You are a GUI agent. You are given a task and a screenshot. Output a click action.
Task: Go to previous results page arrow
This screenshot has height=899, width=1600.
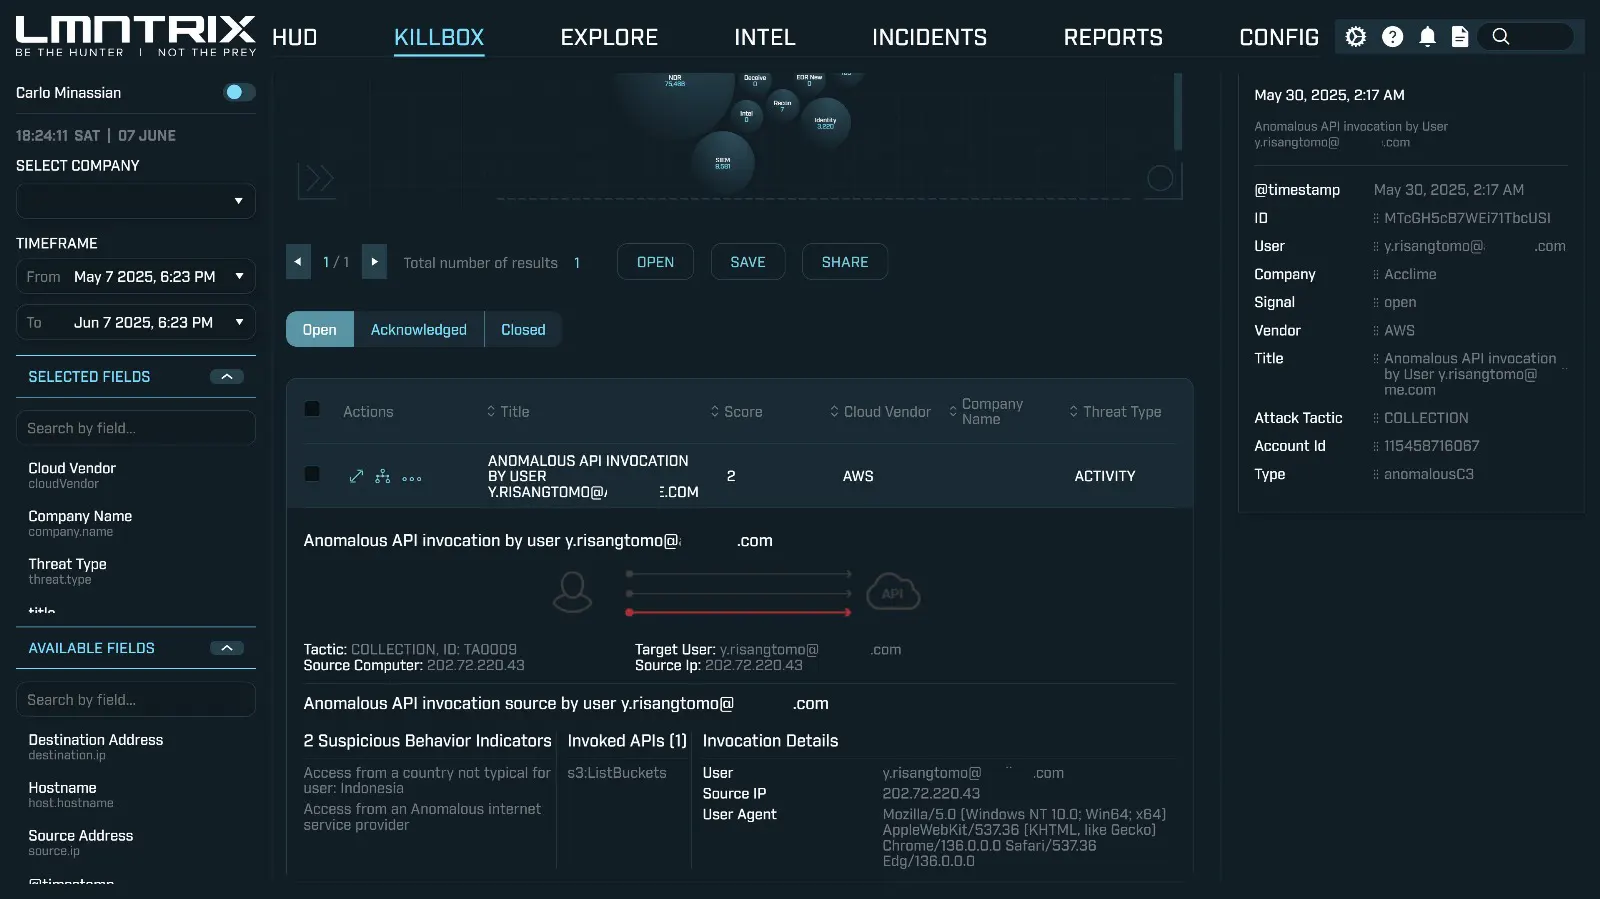tap(298, 262)
